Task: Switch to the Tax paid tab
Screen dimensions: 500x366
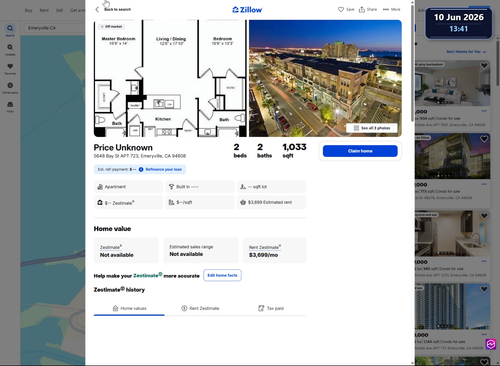Action: click(x=271, y=308)
